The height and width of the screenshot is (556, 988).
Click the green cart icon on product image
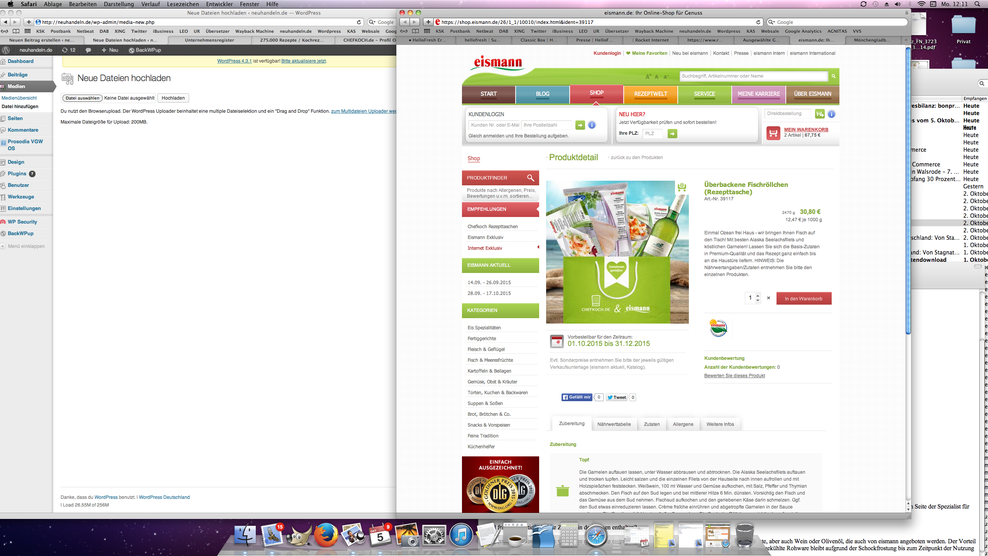[681, 187]
